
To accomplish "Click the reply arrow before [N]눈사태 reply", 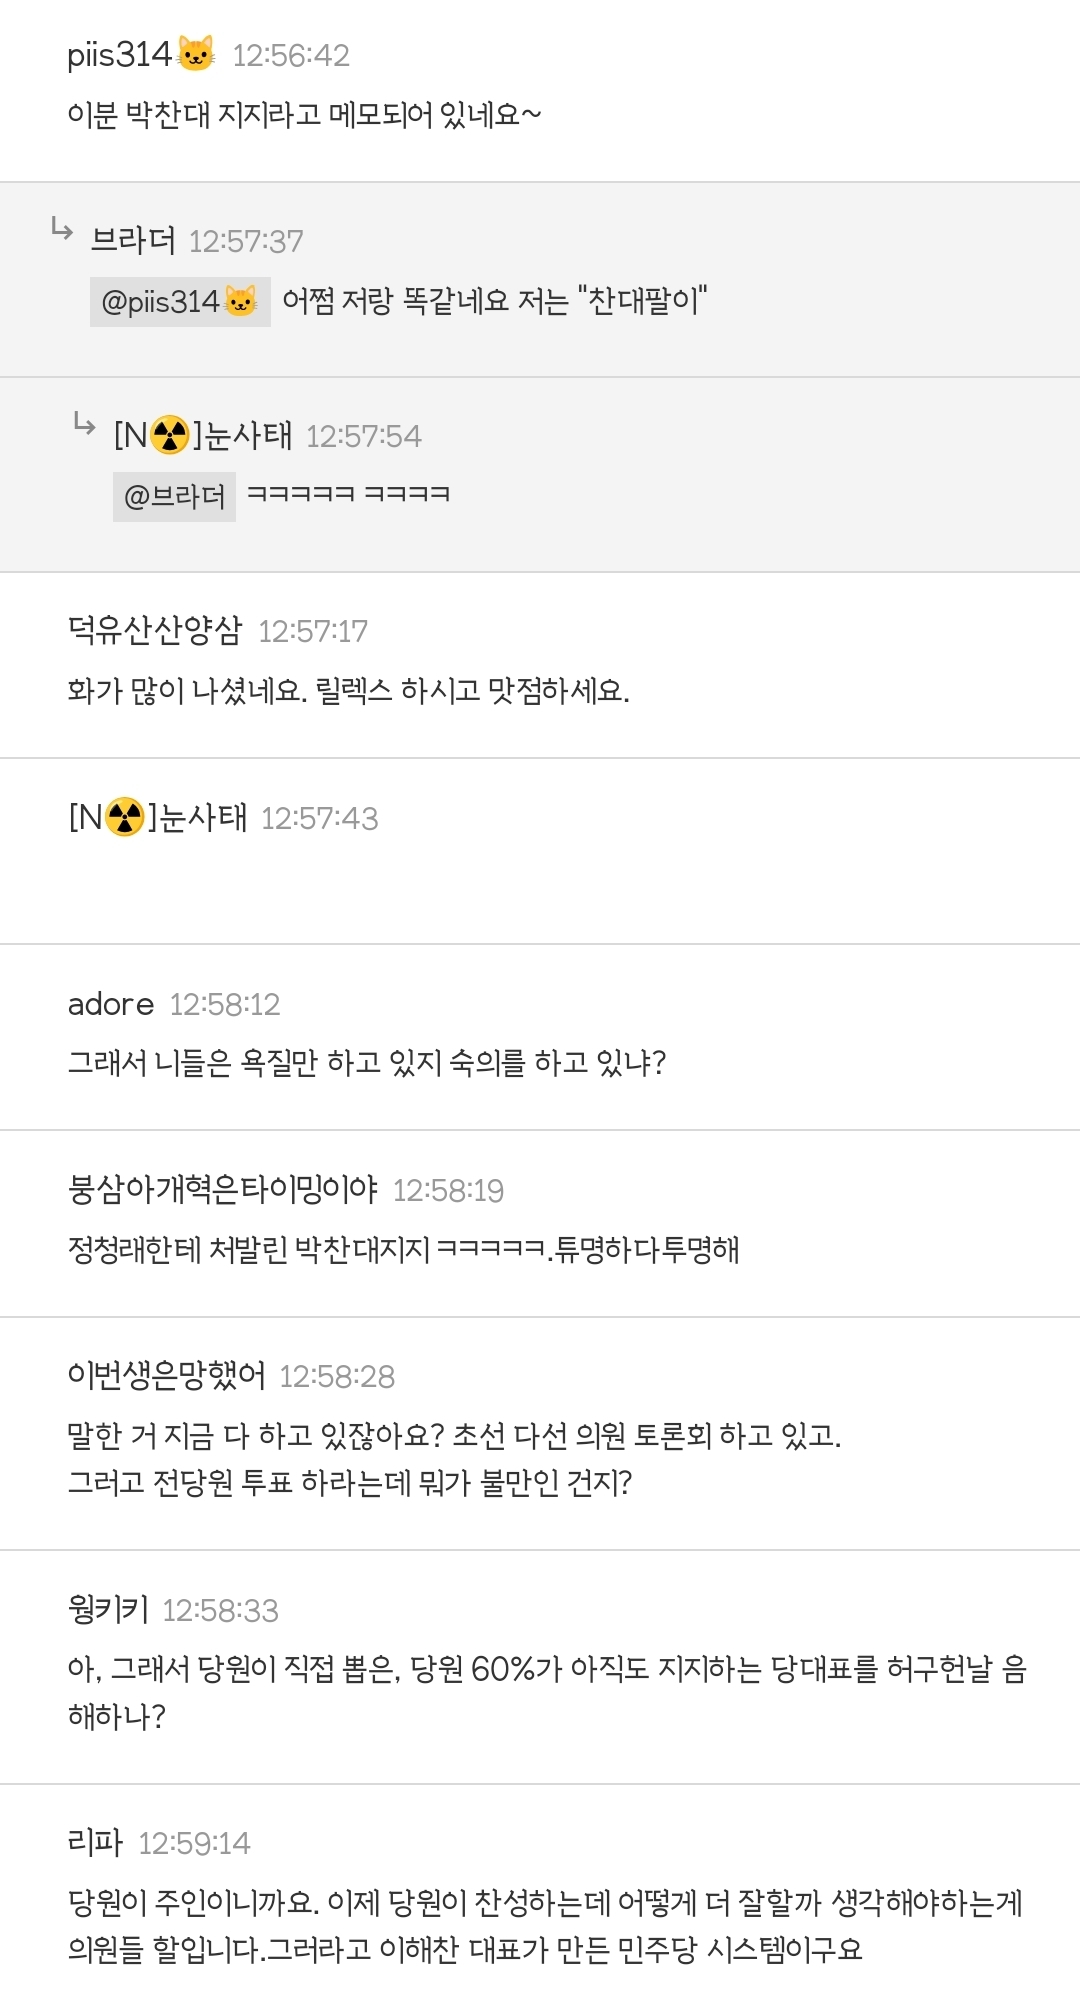I will click(85, 426).
